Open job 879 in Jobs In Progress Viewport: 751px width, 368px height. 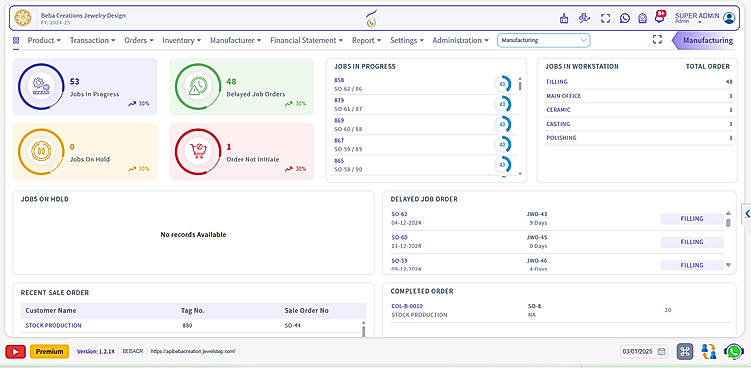(339, 100)
